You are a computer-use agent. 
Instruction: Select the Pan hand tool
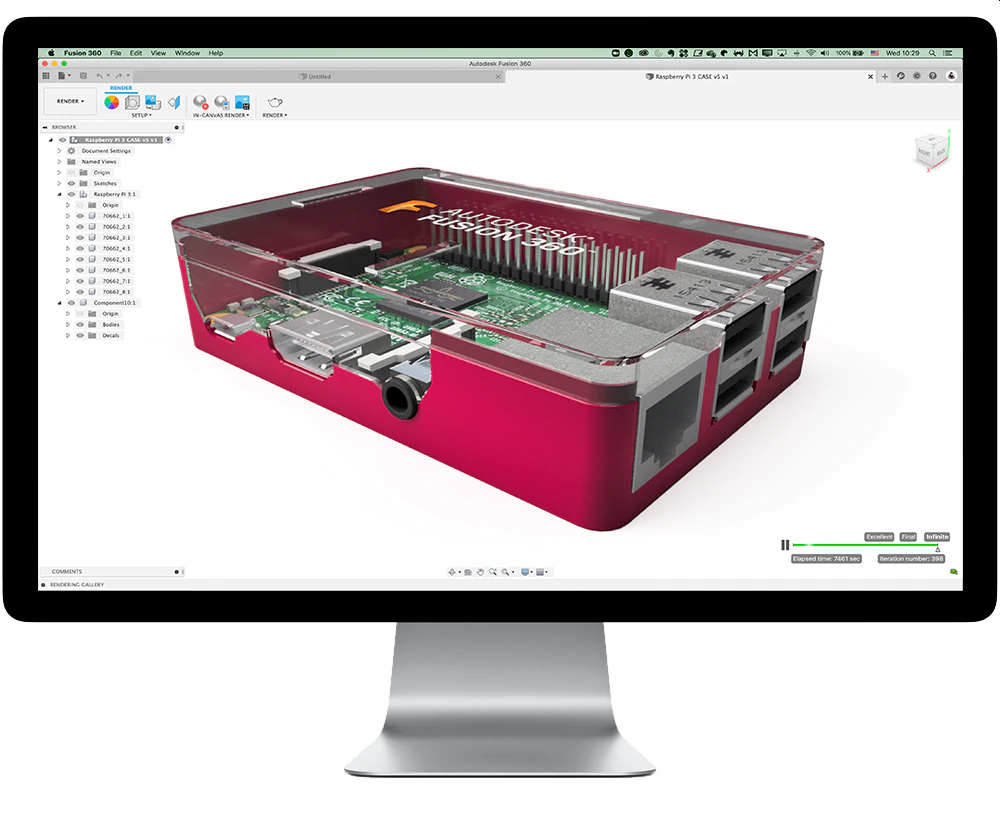pos(480,572)
